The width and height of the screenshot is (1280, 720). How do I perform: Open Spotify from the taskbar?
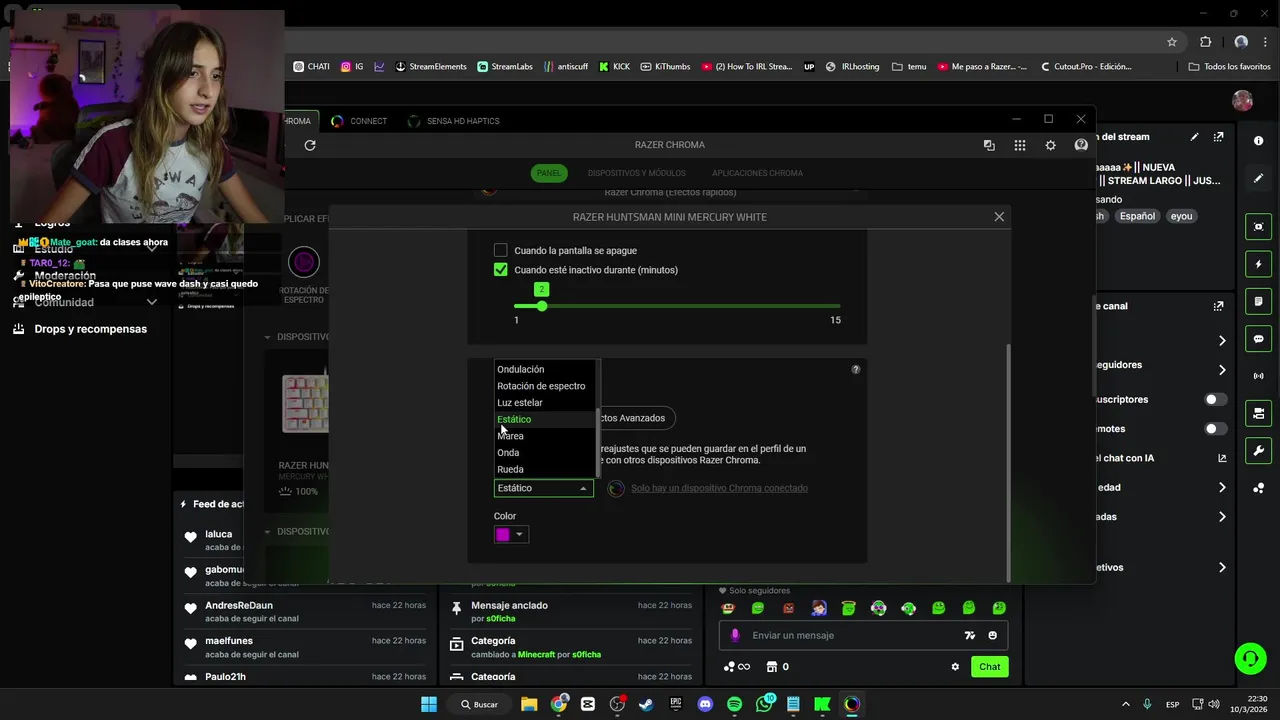tap(735, 704)
